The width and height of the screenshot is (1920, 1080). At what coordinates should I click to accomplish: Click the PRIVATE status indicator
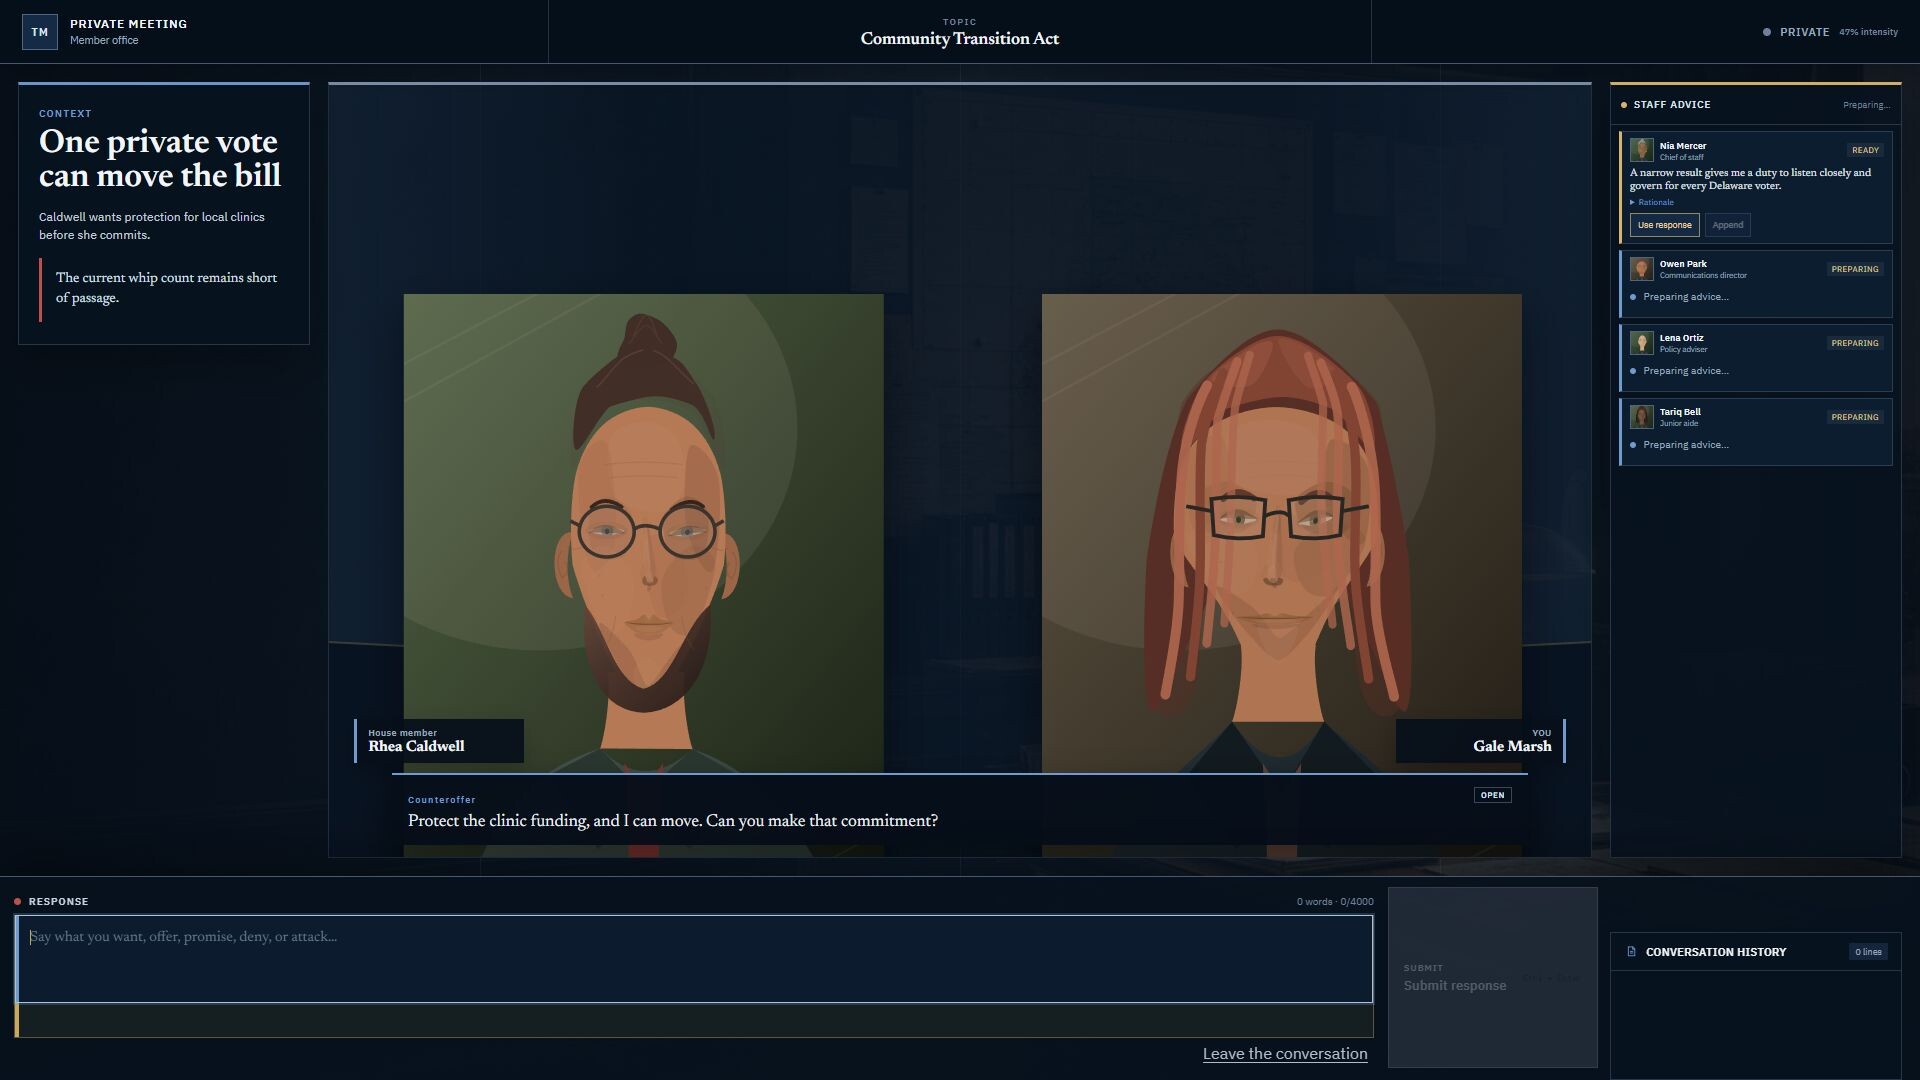point(1796,32)
